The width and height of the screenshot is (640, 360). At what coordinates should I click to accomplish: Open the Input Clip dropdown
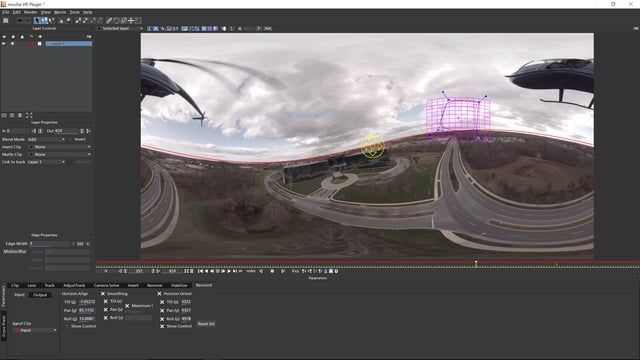[x=36, y=330]
